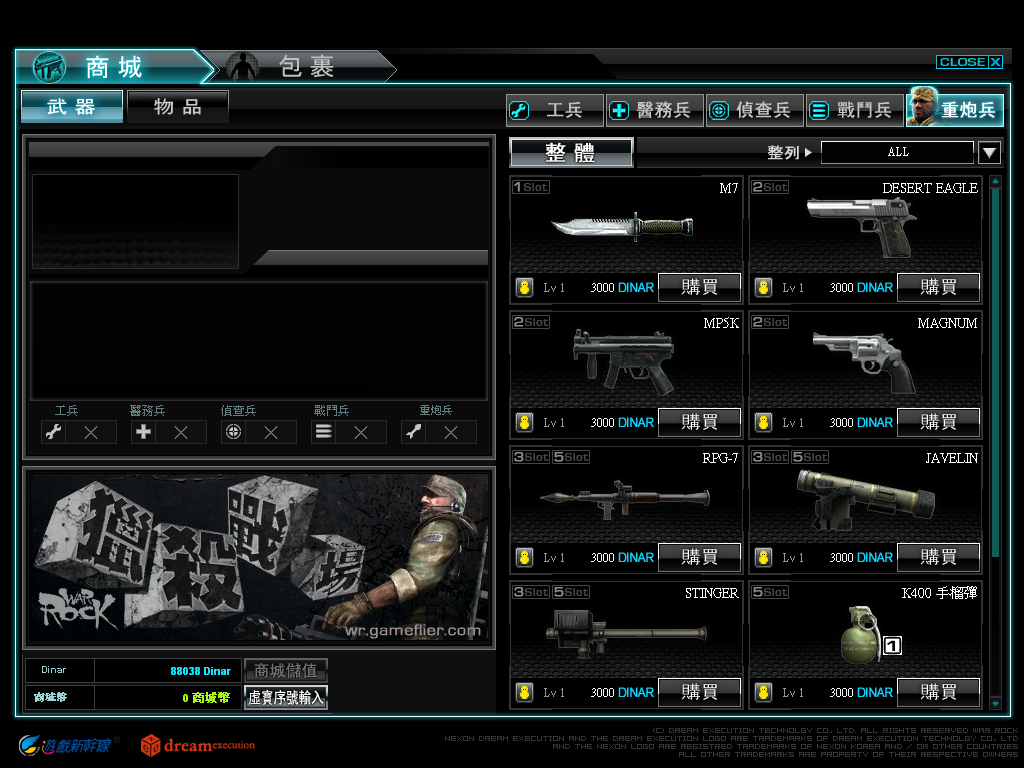Click the 獵殺戰場 promotional banner
Screen dimensions: 1024x768
coord(259,558)
